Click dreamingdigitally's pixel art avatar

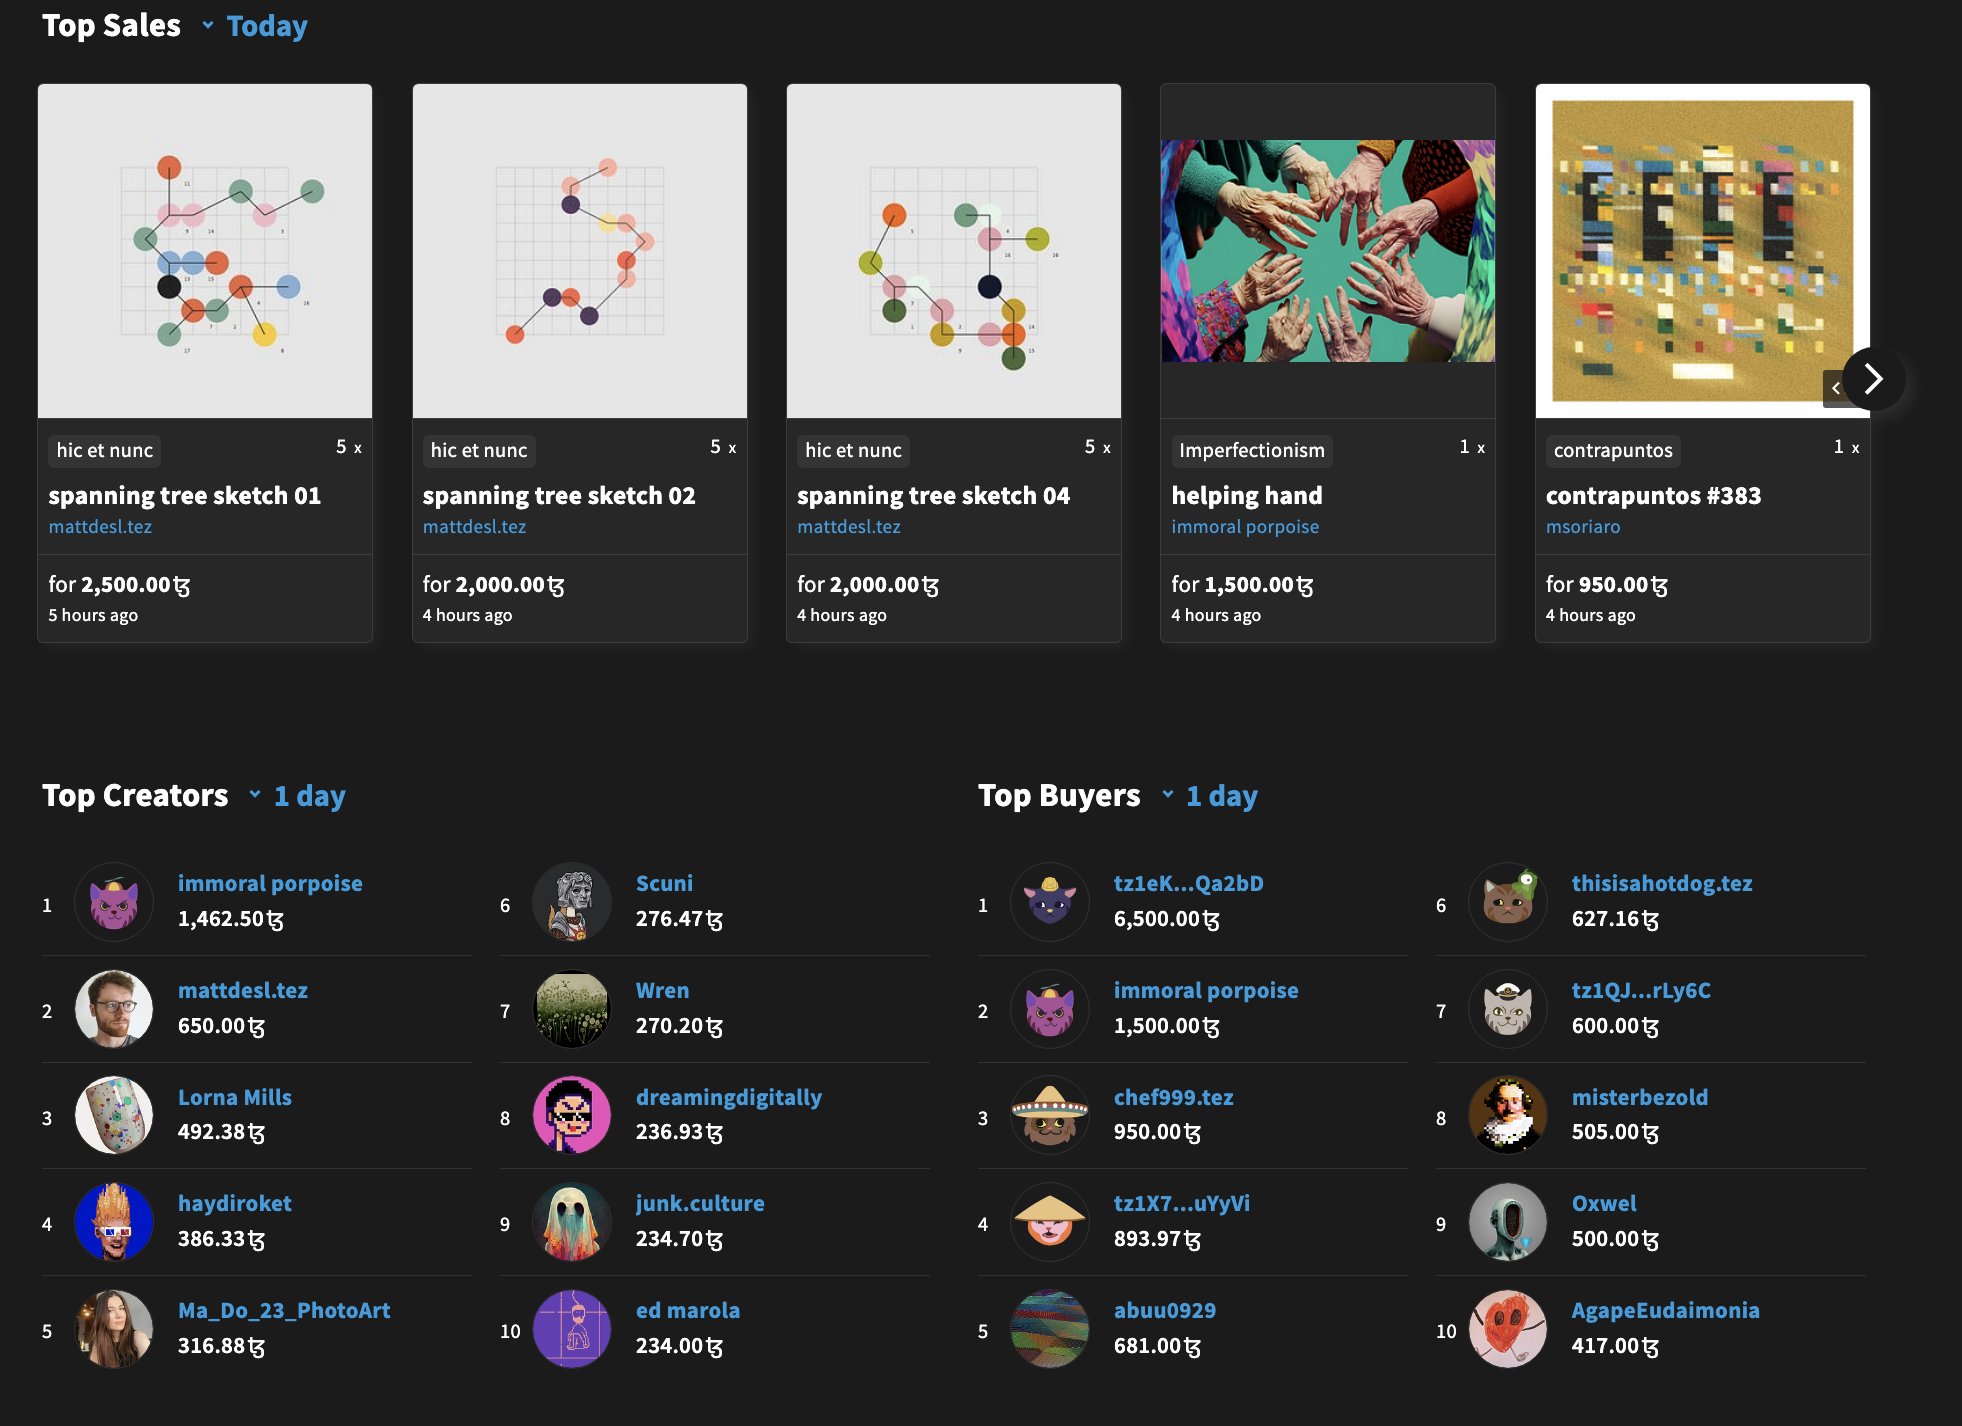pos(572,1115)
